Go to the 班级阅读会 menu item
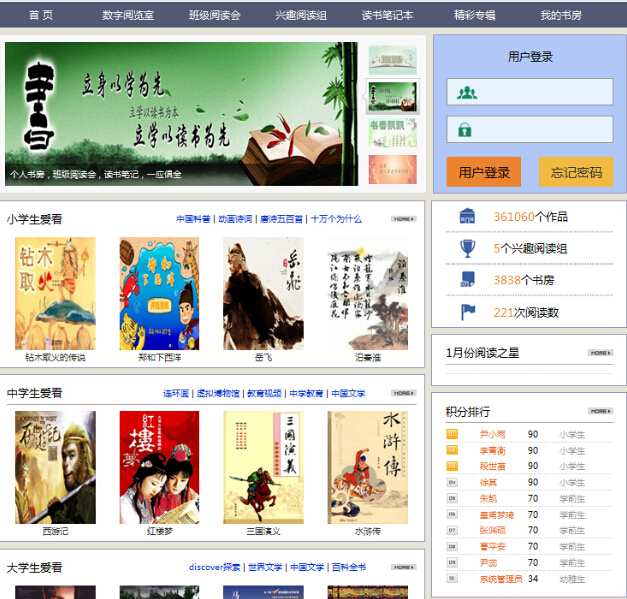 pyautogui.click(x=215, y=15)
